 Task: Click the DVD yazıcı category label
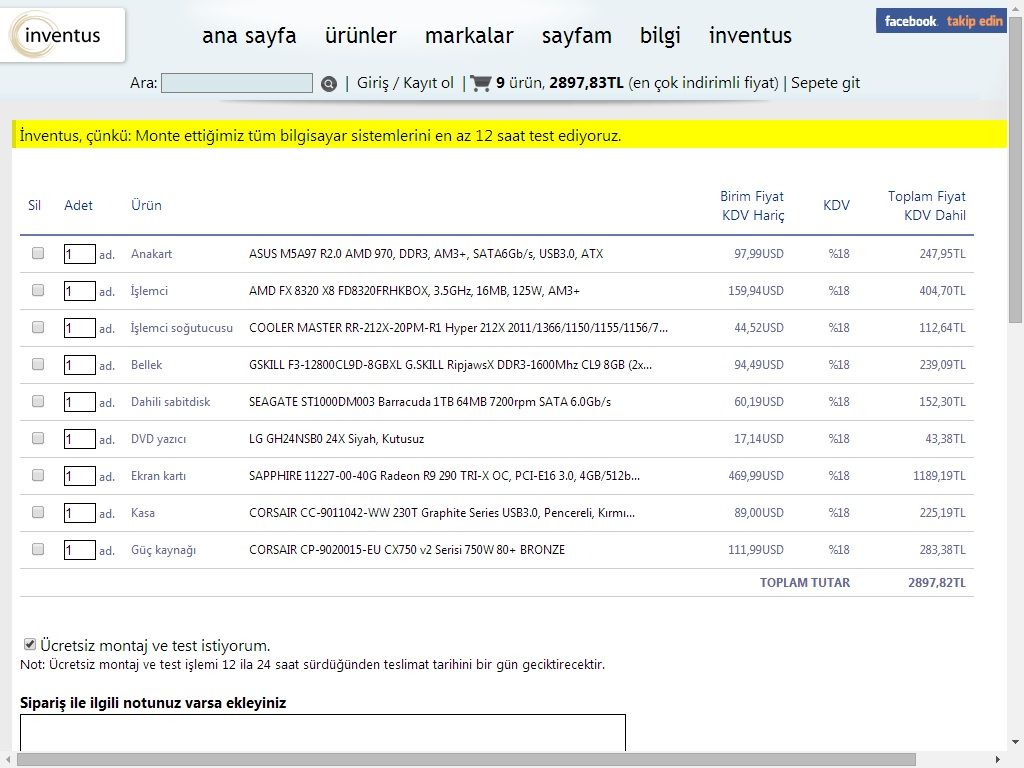(x=158, y=439)
